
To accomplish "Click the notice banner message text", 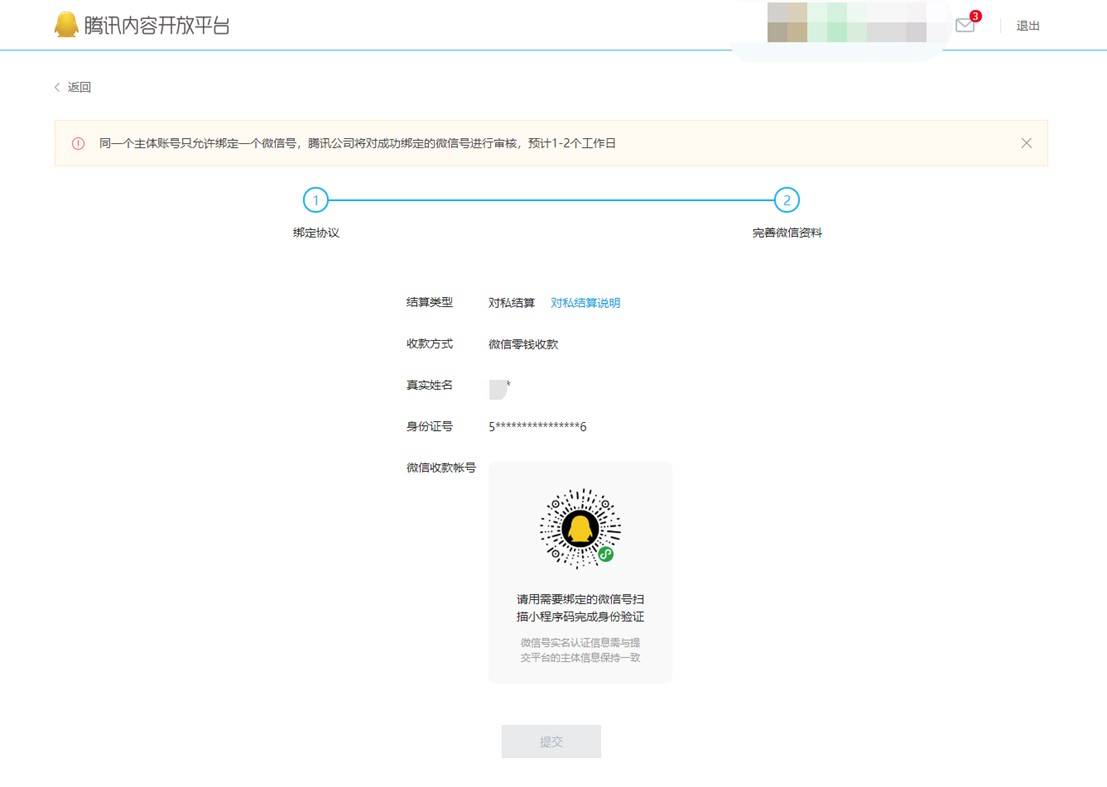I will 357,143.
